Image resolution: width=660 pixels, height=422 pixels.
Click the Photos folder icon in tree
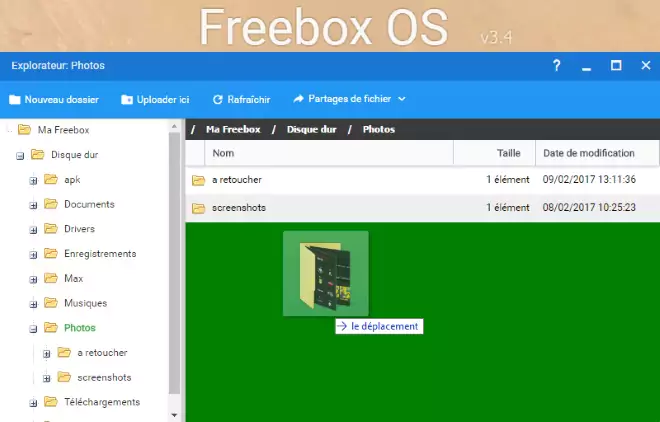[x=51, y=327]
